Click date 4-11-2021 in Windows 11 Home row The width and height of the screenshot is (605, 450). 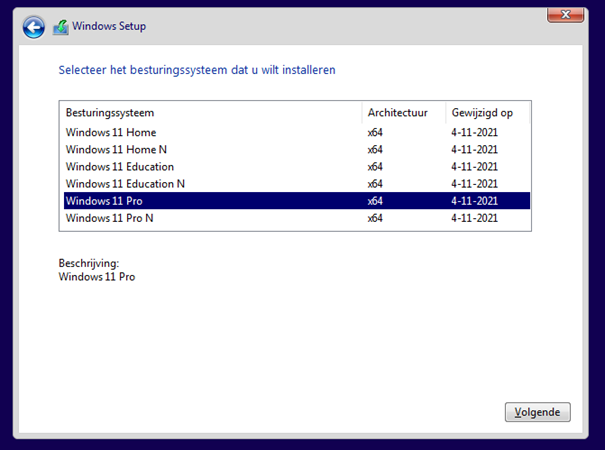click(x=475, y=132)
